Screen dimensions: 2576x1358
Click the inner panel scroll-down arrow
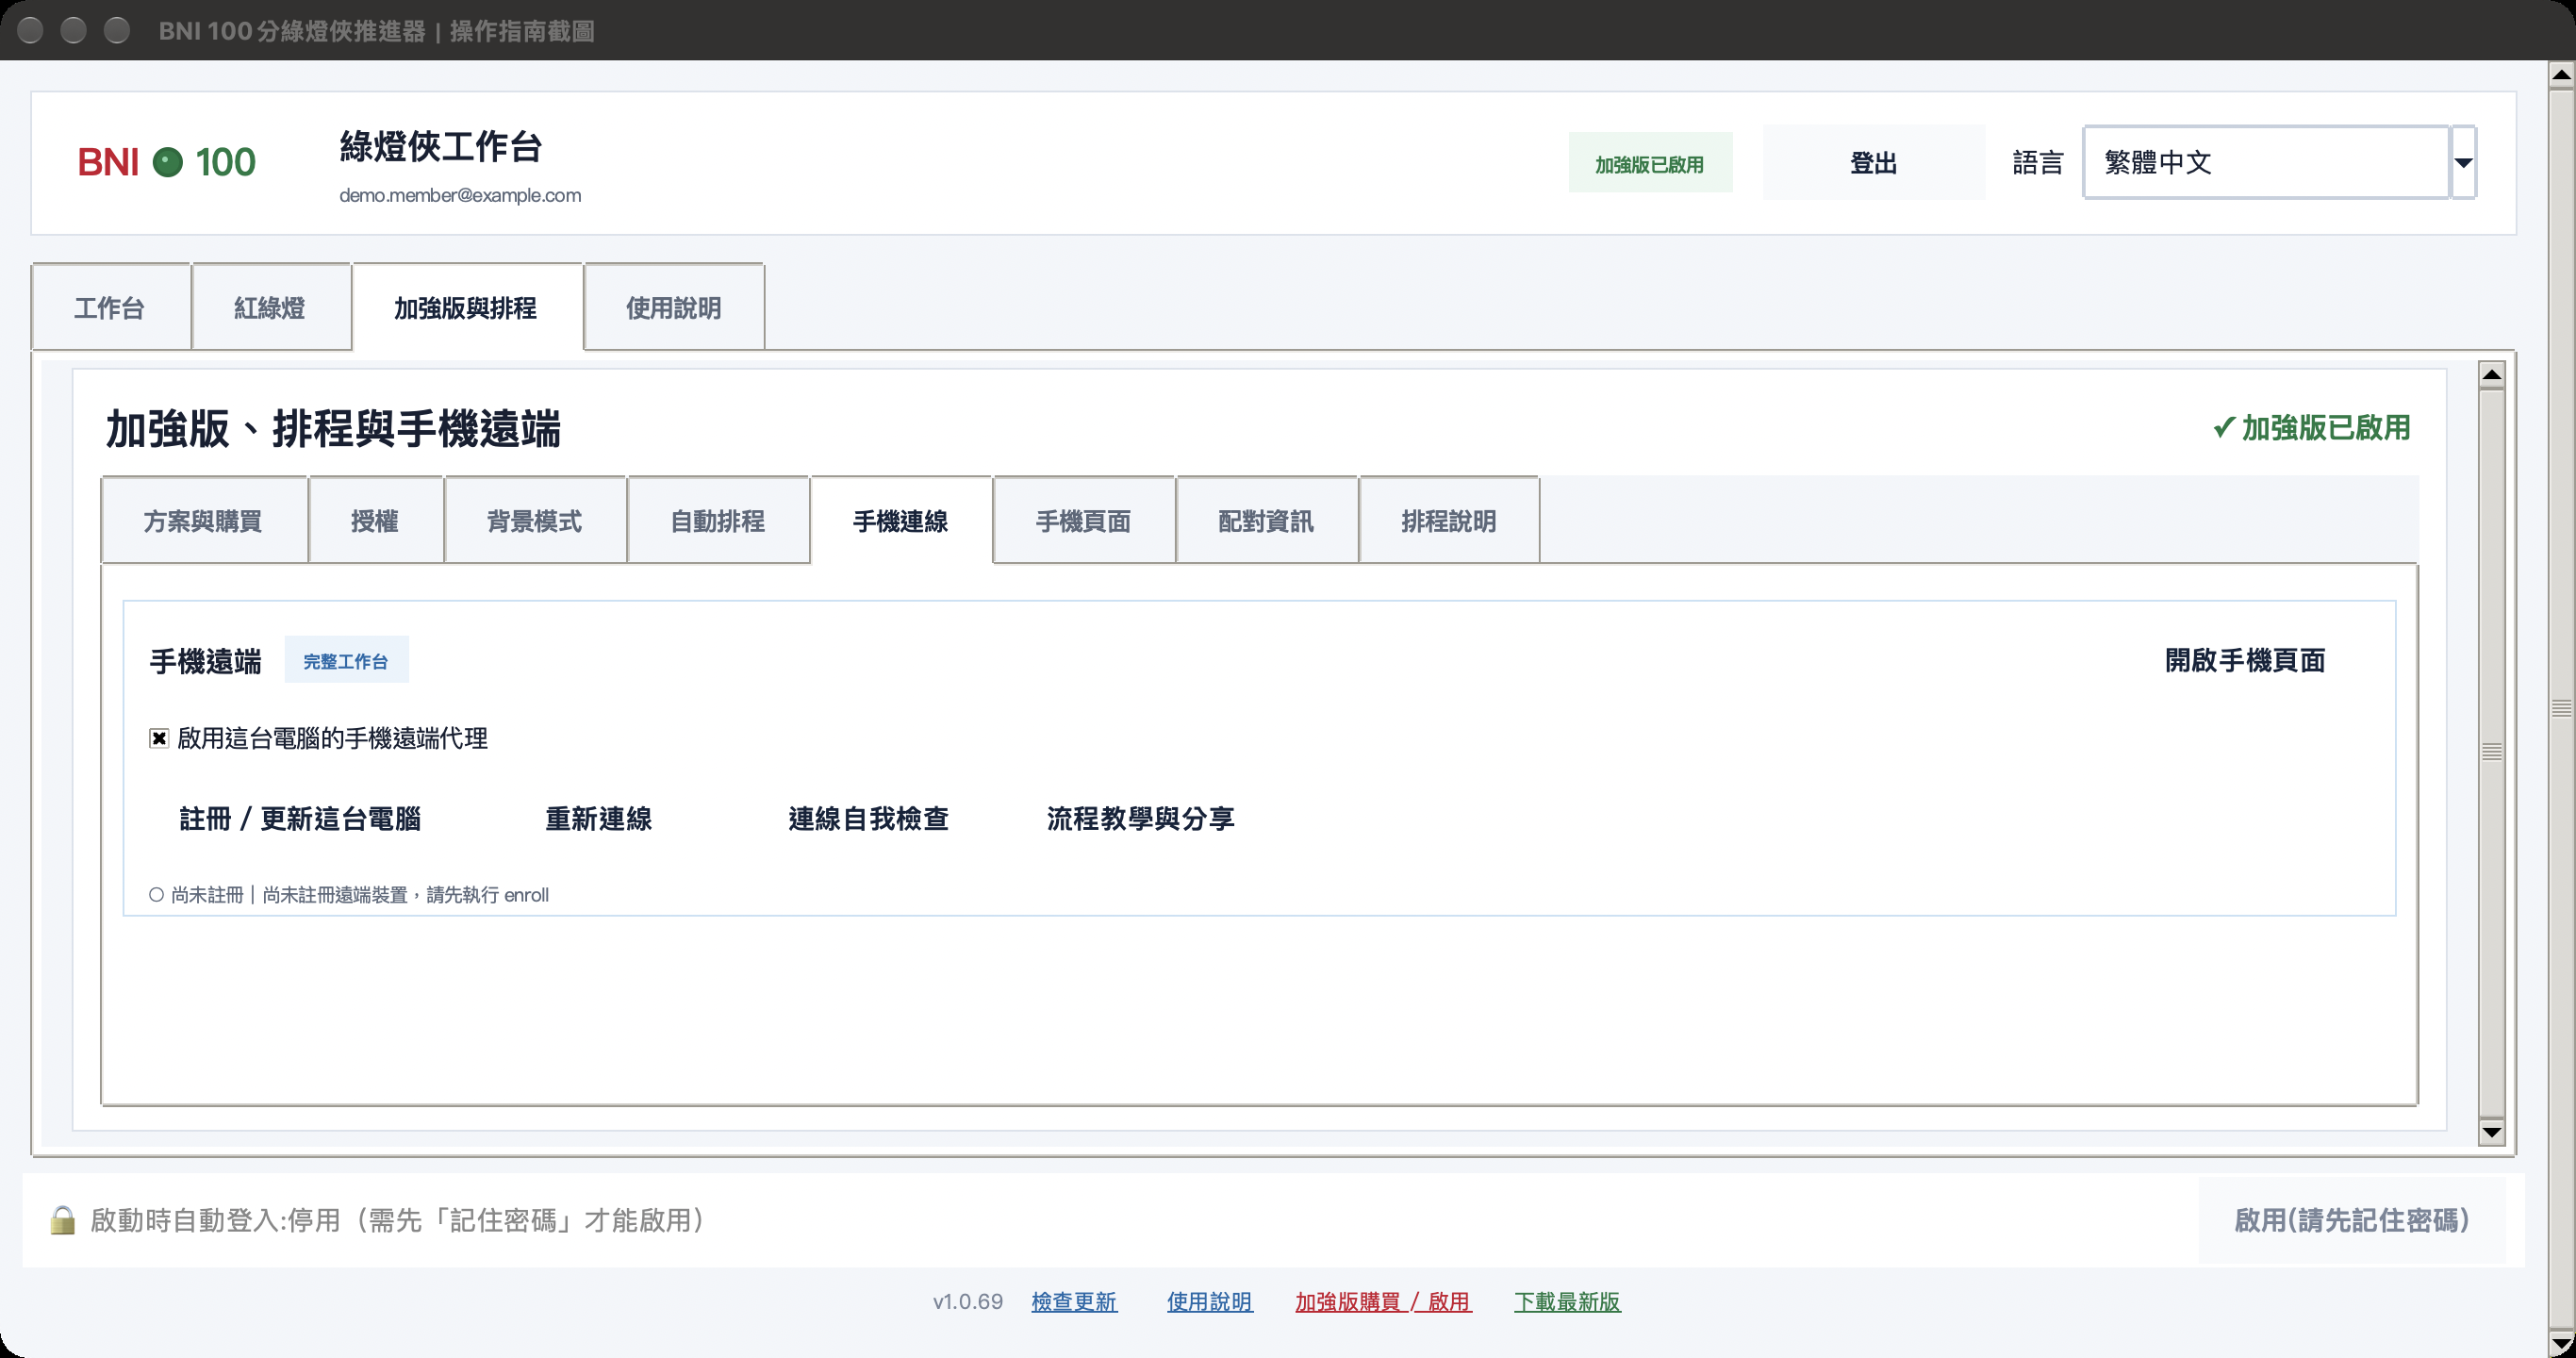2492,1132
